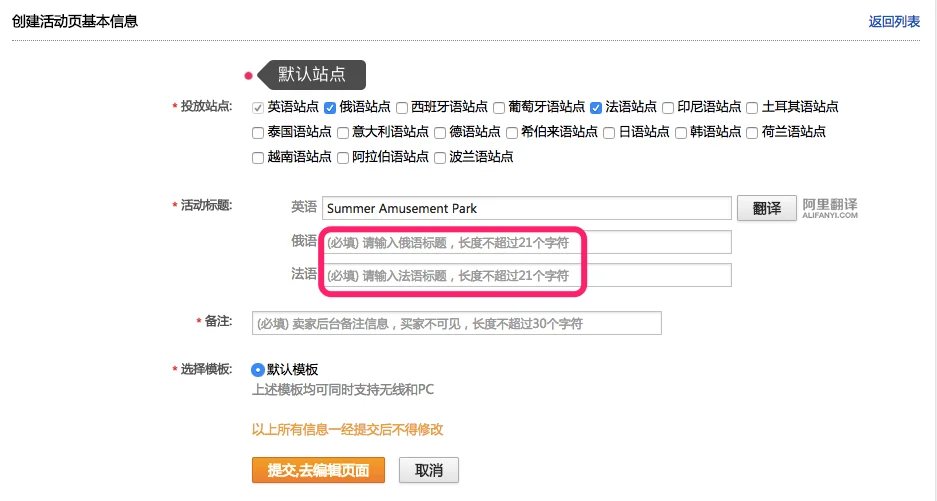Click the 默认站点 tooltip label
The width and height of the screenshot is (937, 501).
(x=311, y=75)
